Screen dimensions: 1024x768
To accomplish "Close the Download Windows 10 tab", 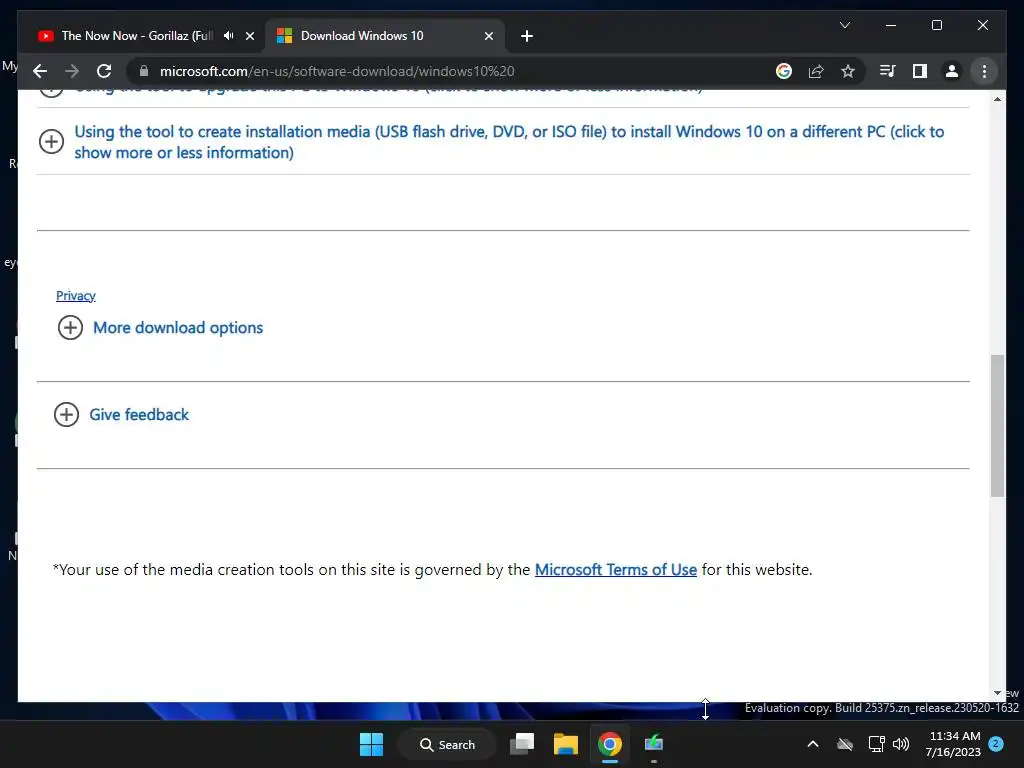I will point(488,36).
